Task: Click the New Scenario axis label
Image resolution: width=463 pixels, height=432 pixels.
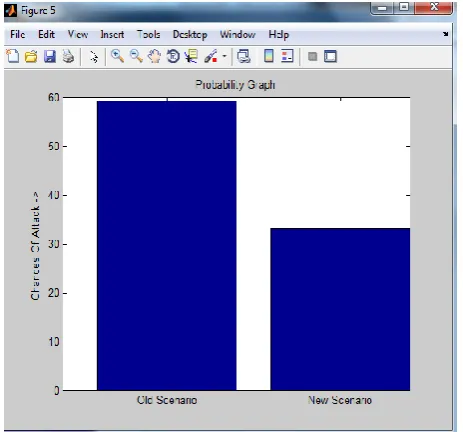Action: click(340, 400)
